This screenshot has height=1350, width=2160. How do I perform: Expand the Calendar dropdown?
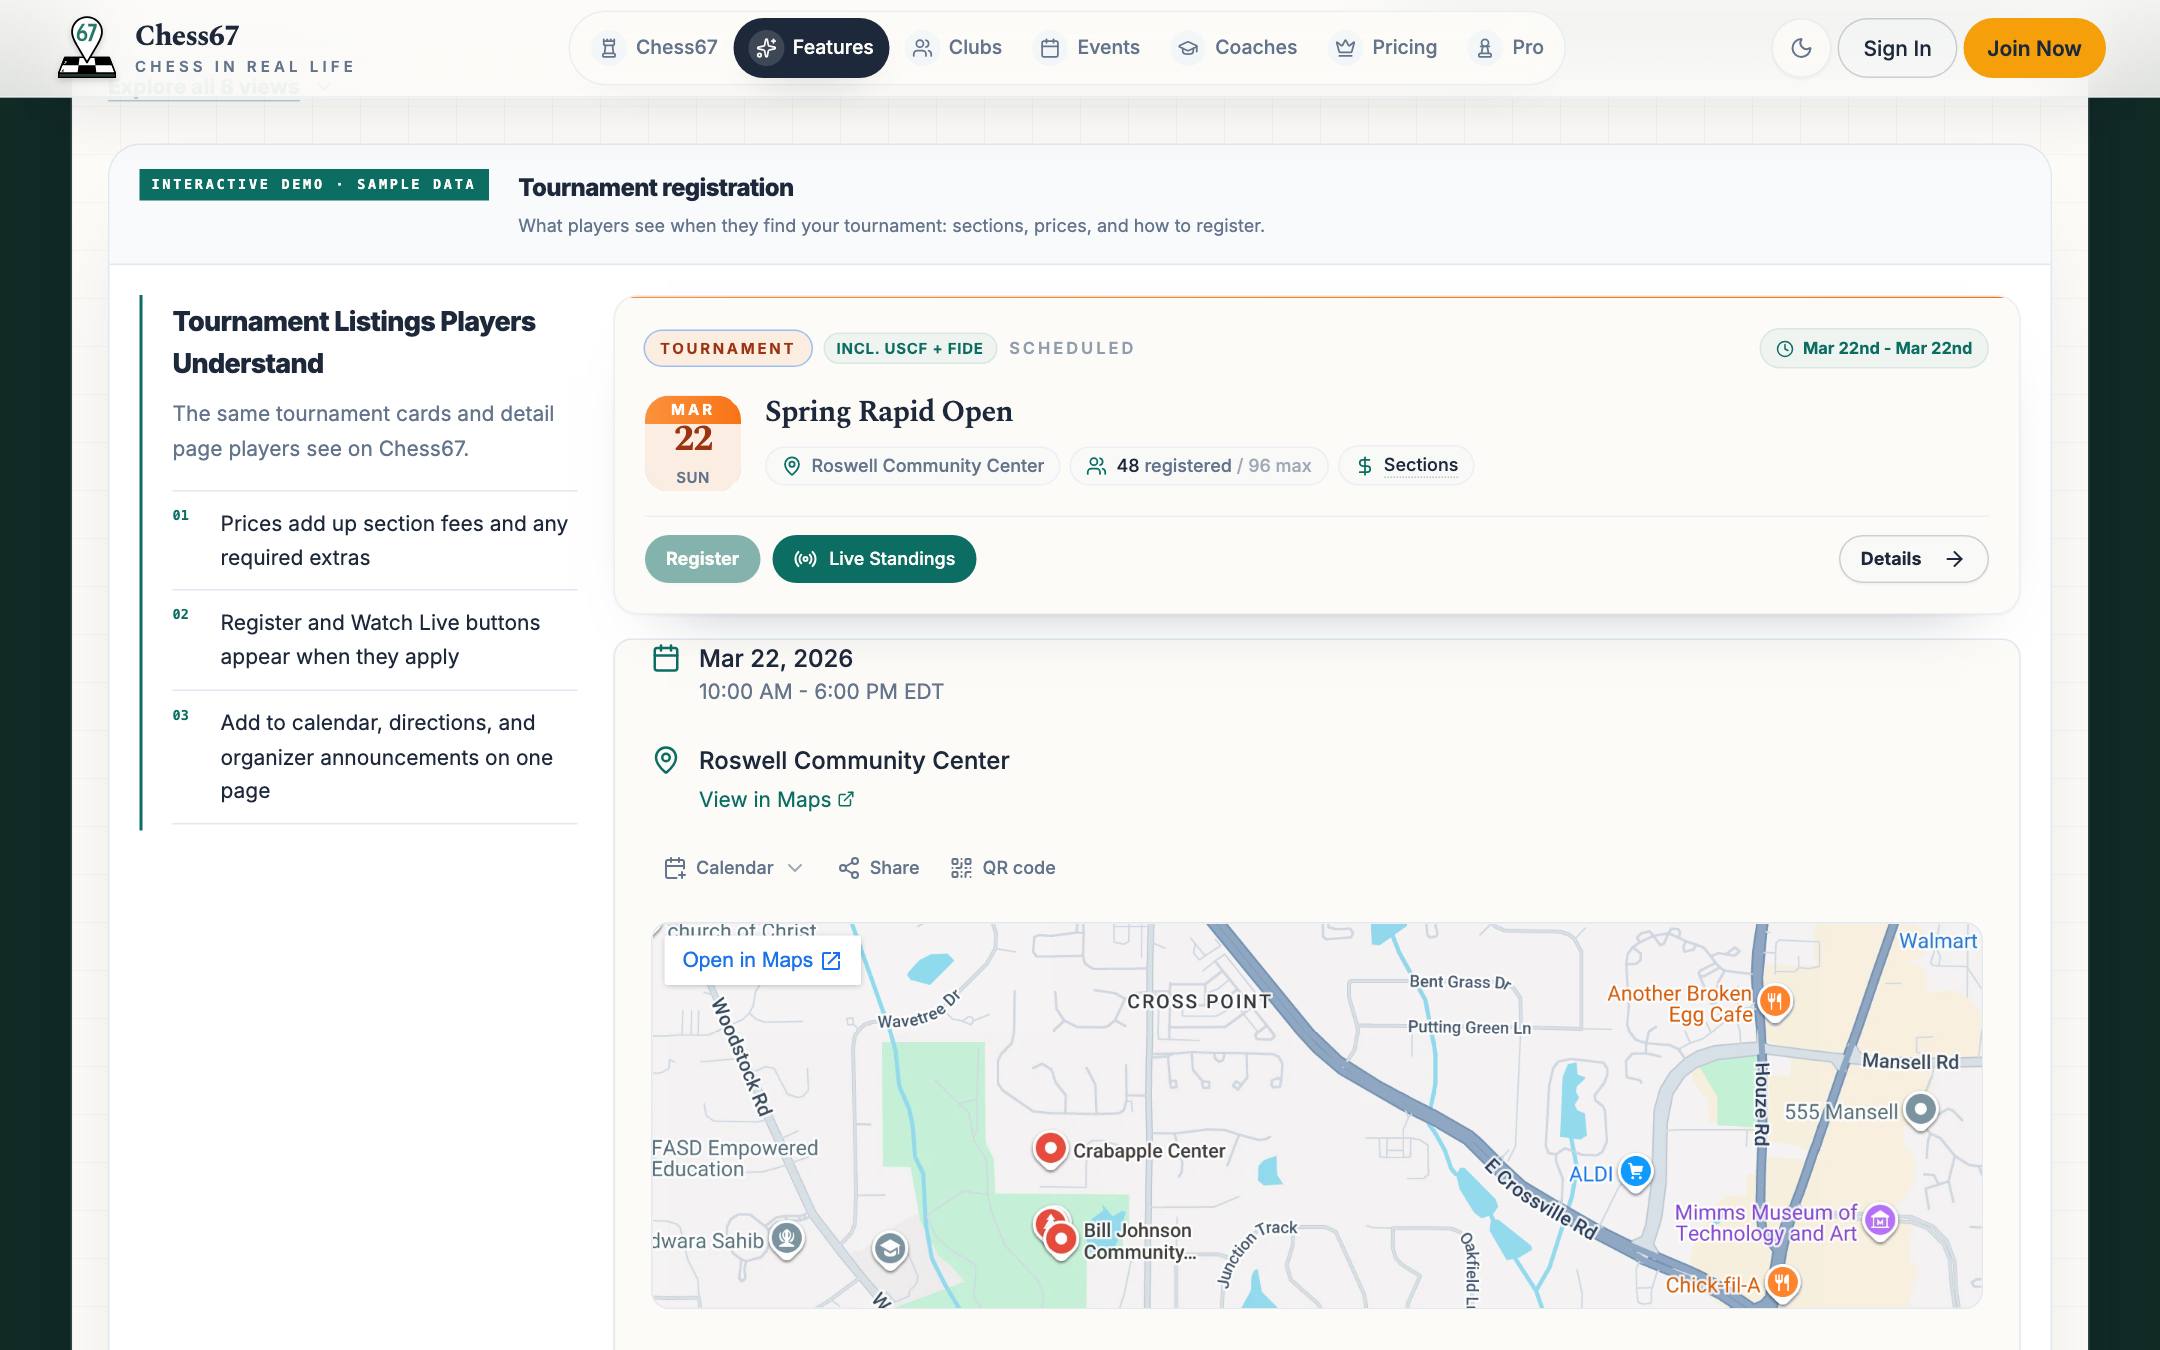click(x=733, y=868)
